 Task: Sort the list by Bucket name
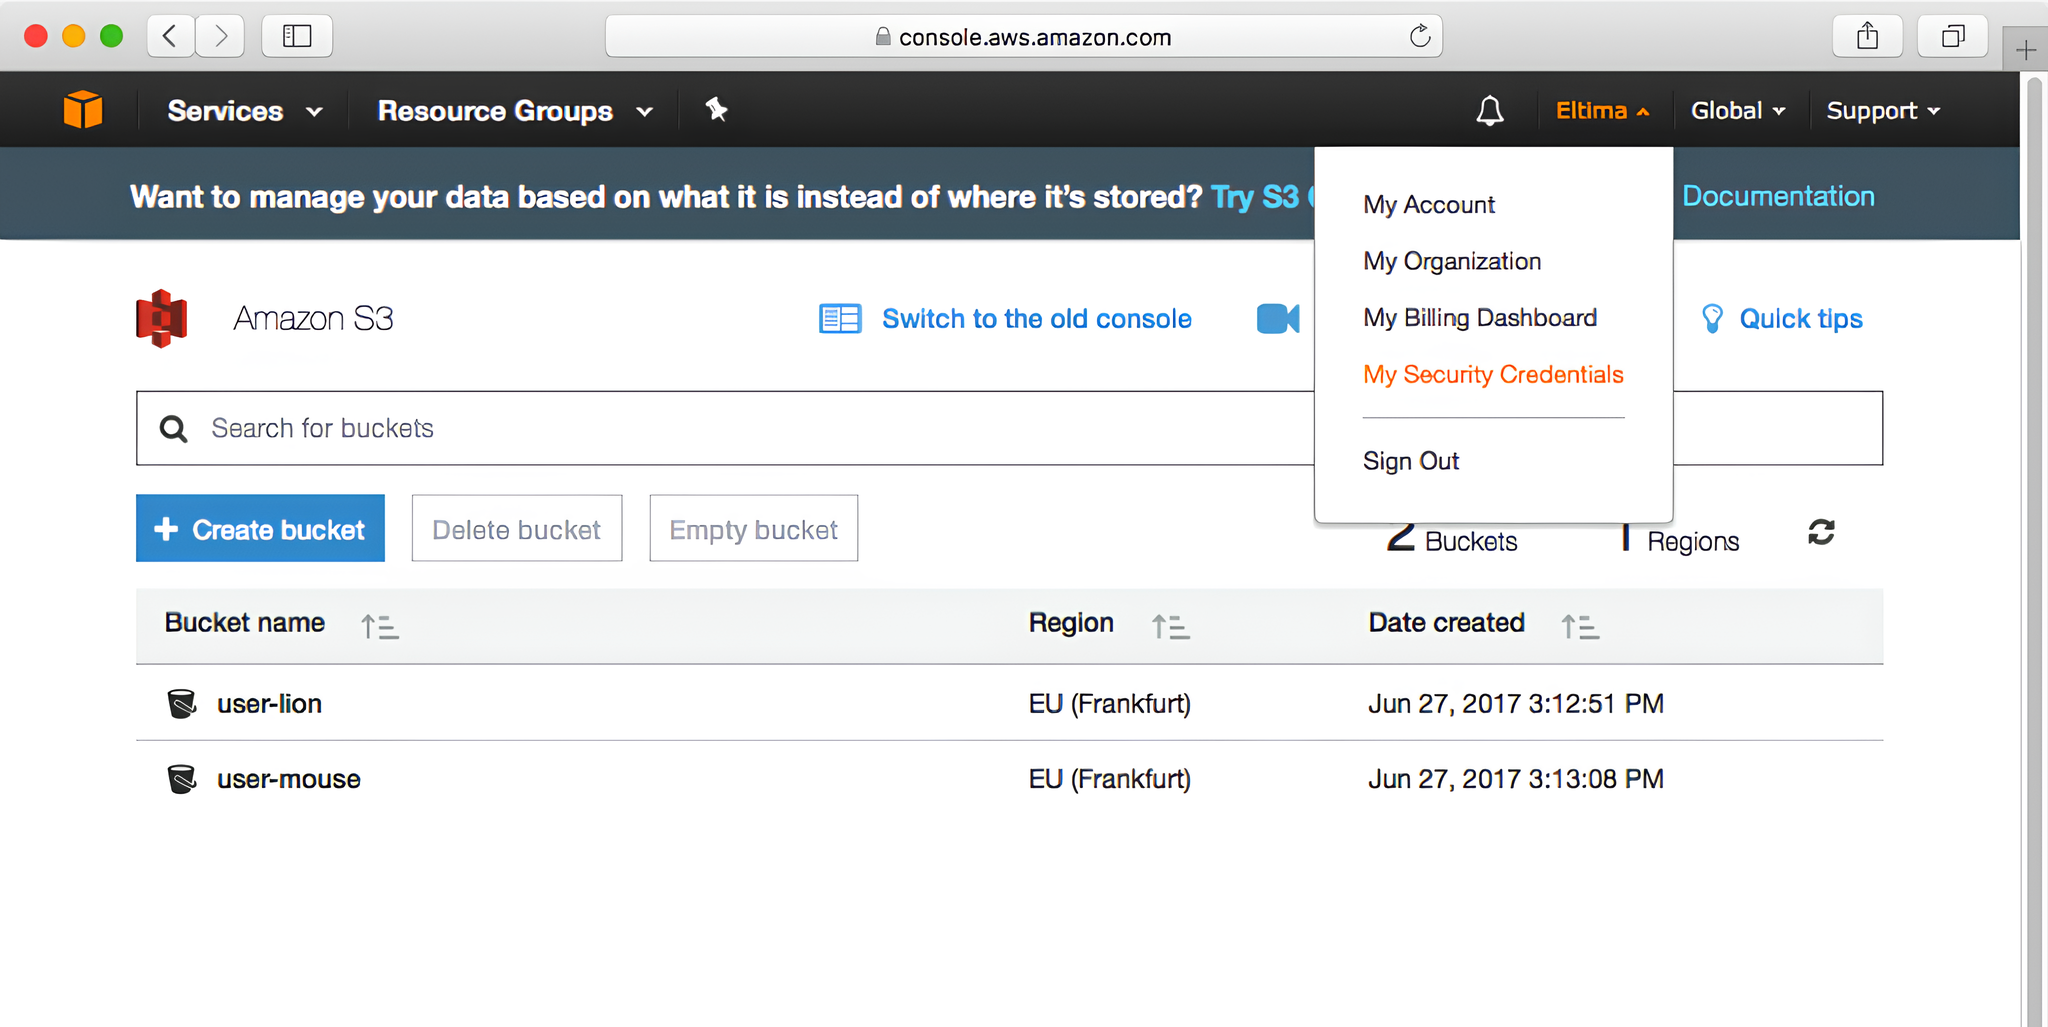[380, 626]
